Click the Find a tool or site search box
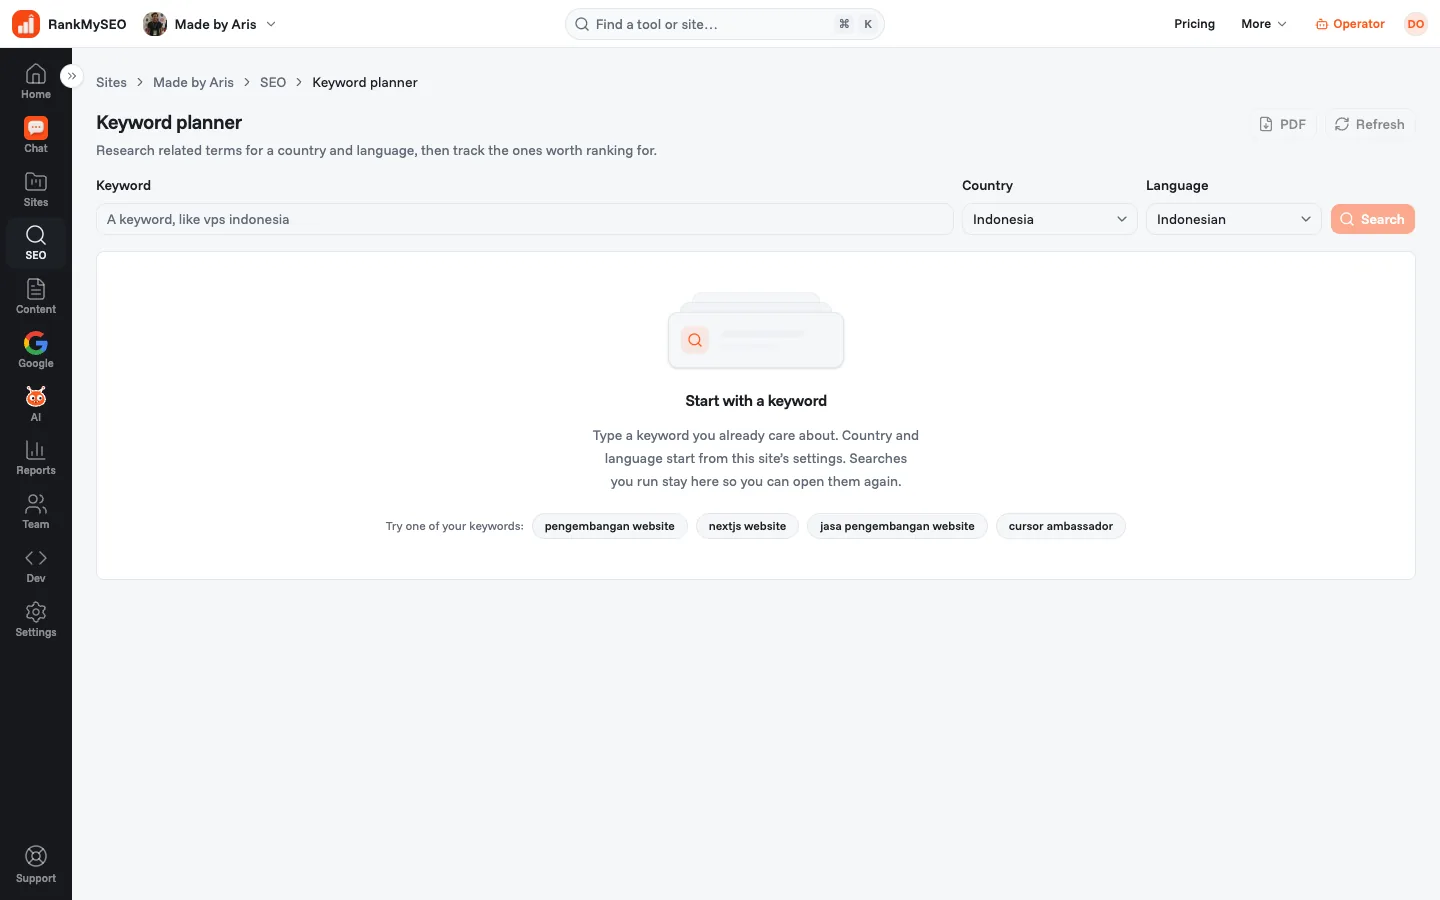The width and height of the screenshot is (1440, 900). pyautogui.click(x=725, y=24)
